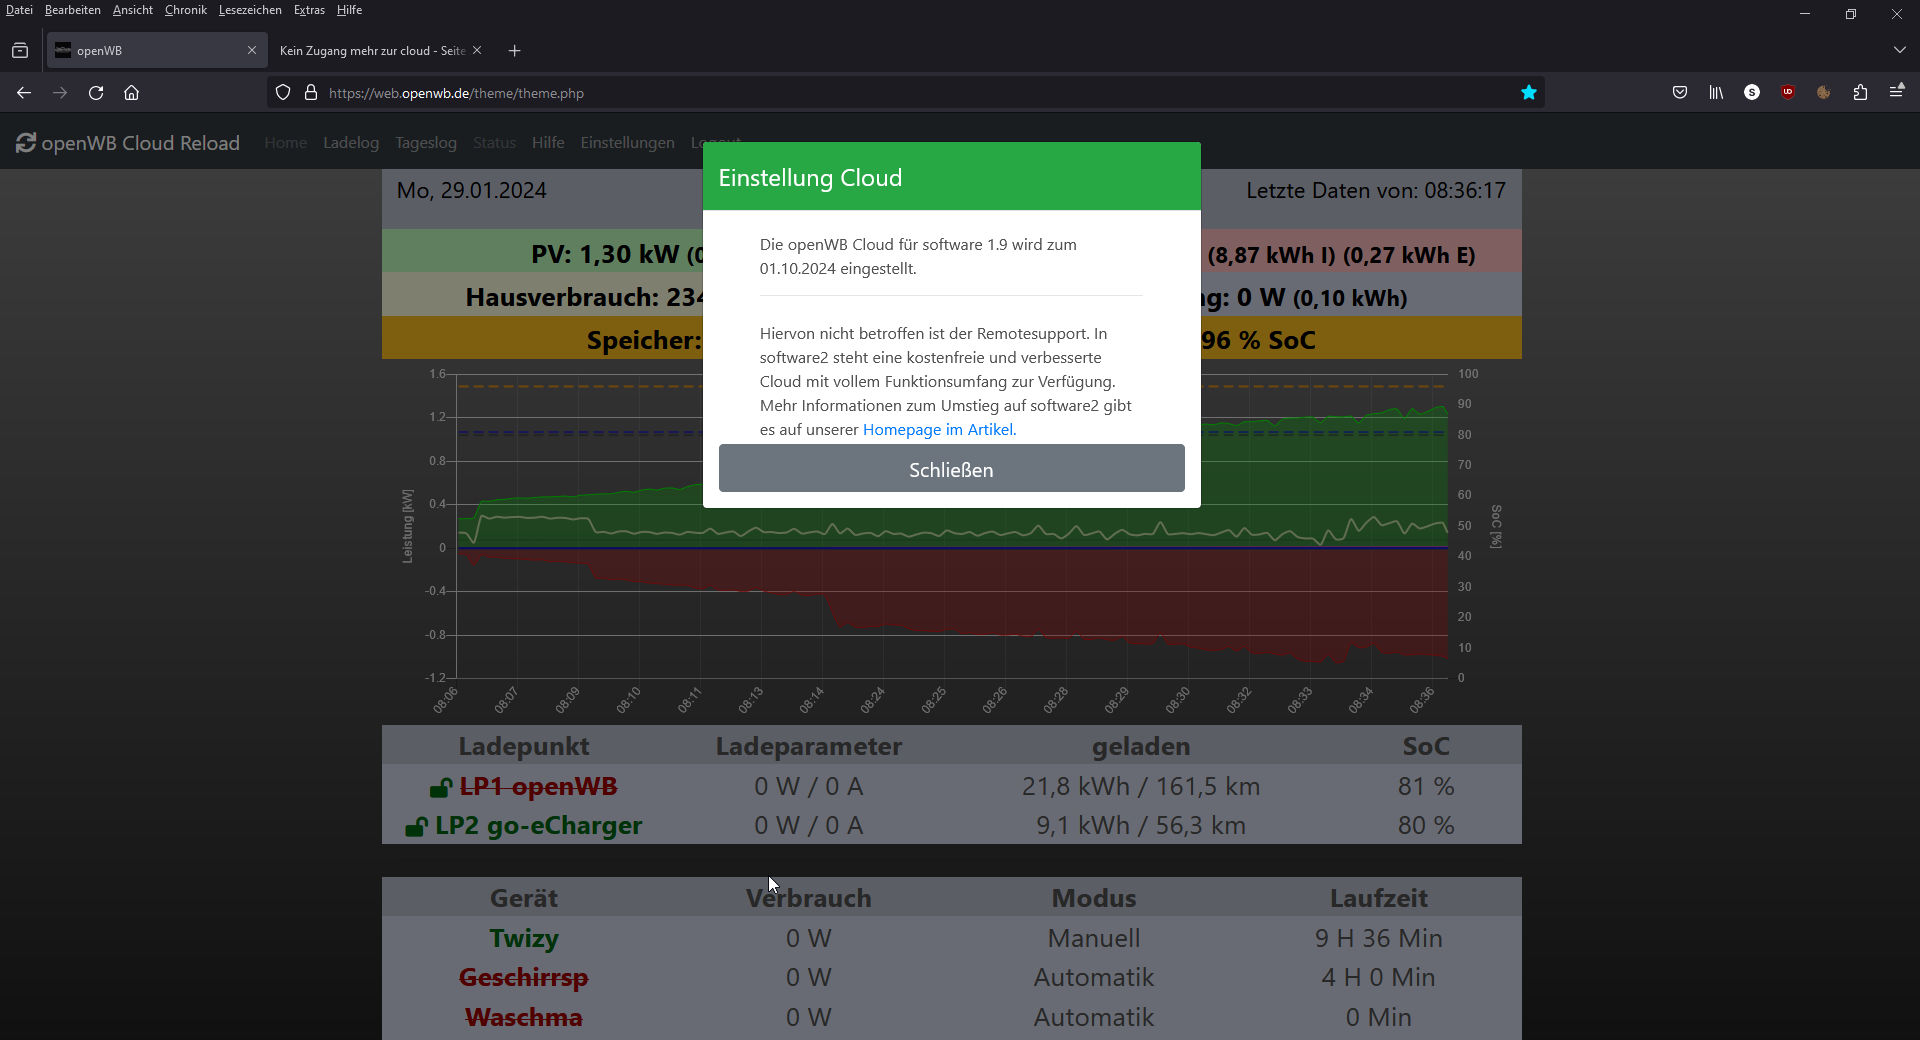Open the extensions puzzle-piece menu

coord(1860,93)
